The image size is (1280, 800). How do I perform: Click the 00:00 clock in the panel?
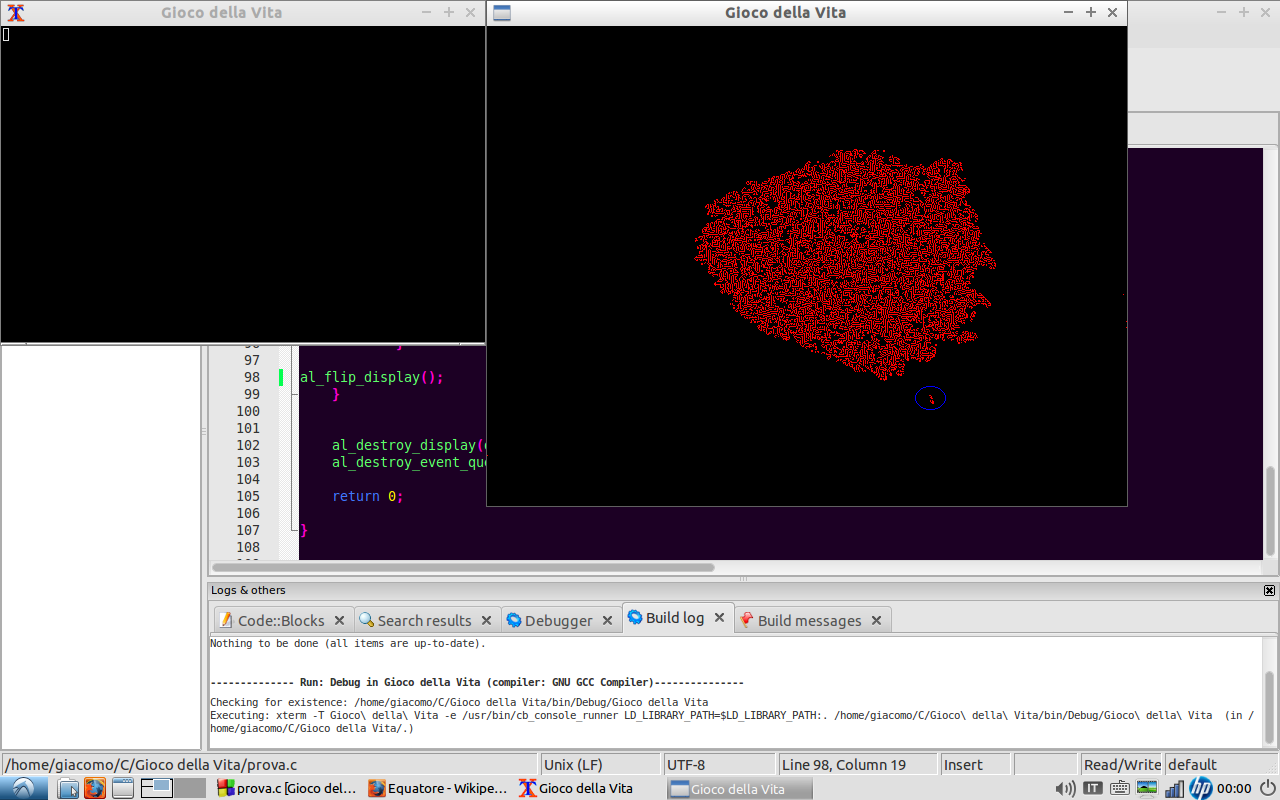pyautogui.click(x=1235, y=789)
